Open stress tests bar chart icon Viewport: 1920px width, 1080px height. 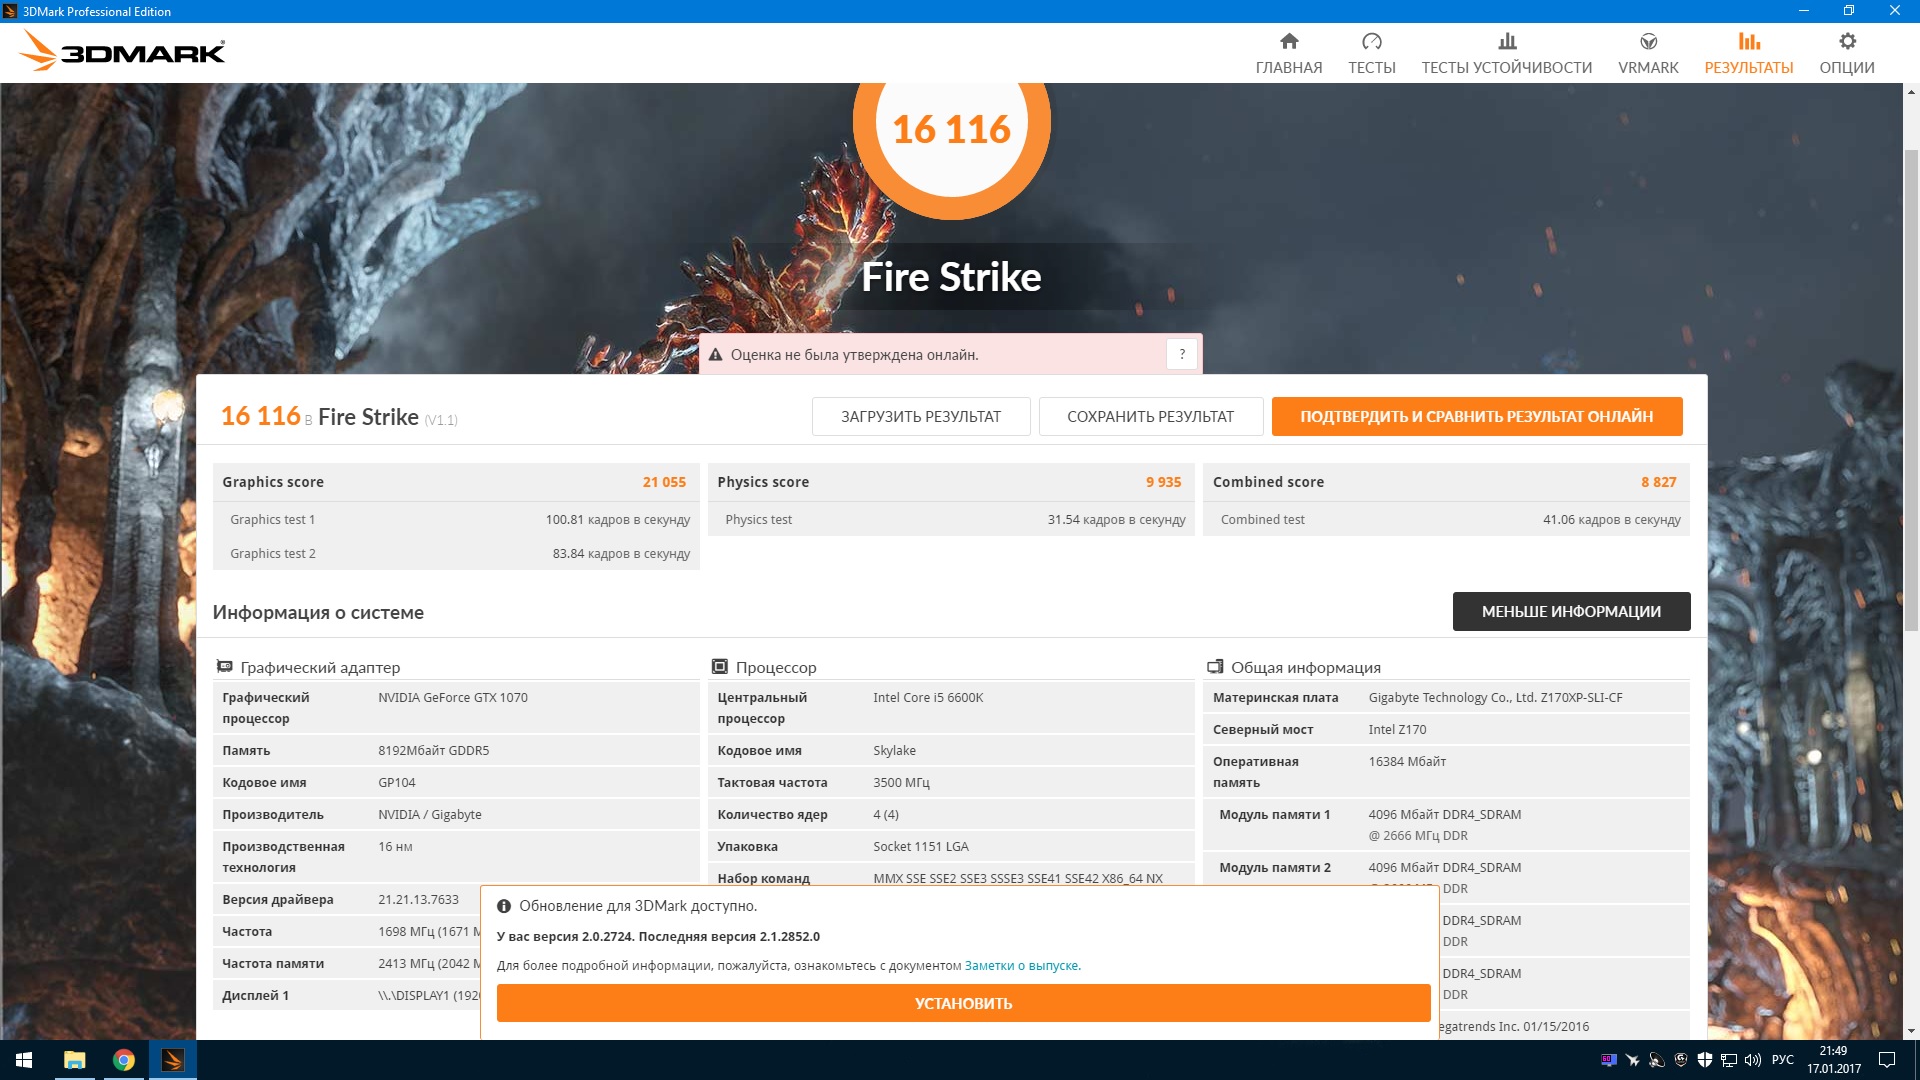click(x=1507, y=41)
